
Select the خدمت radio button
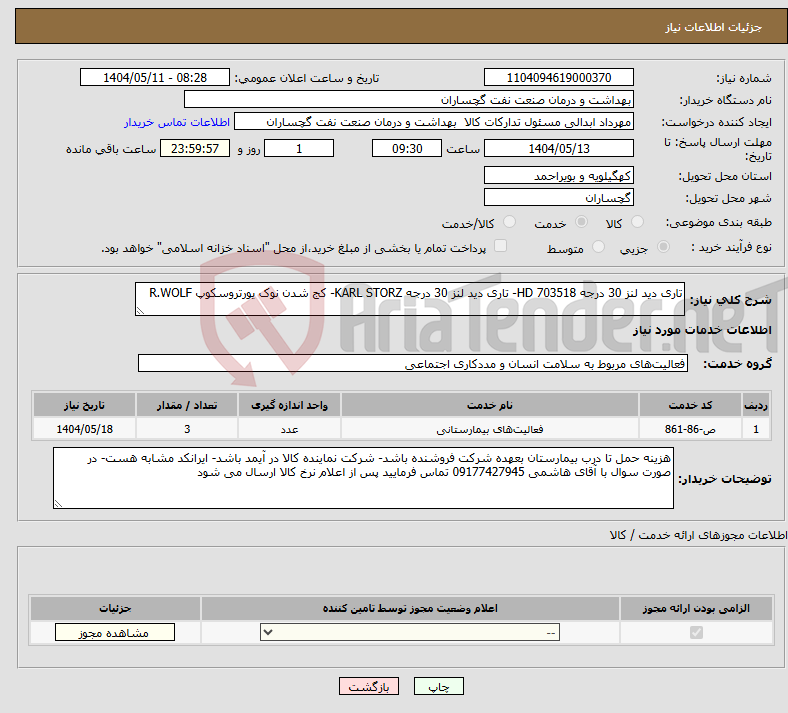581,222
